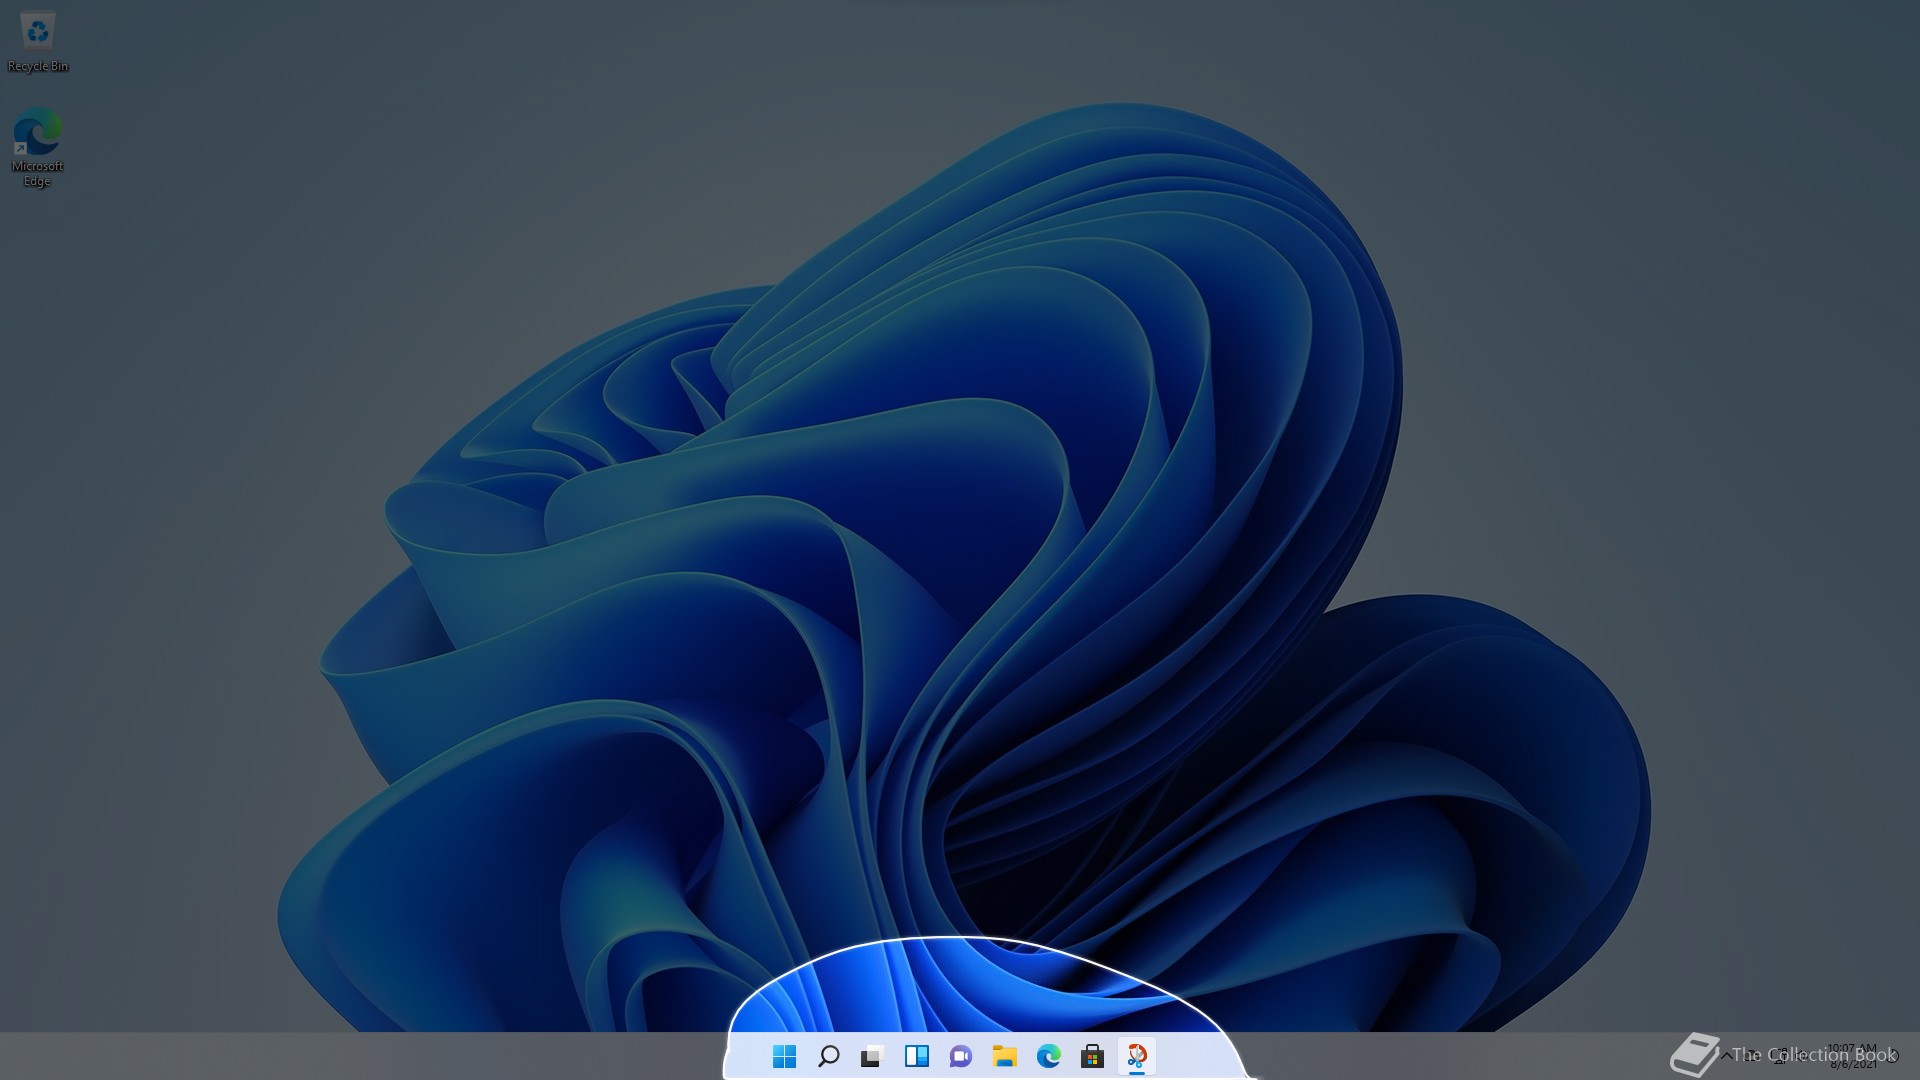Select the Microsoft Edge desktop shortcut
Image resolution: width=1920 pixels, height=1080 pixels.
click(37, 132)
